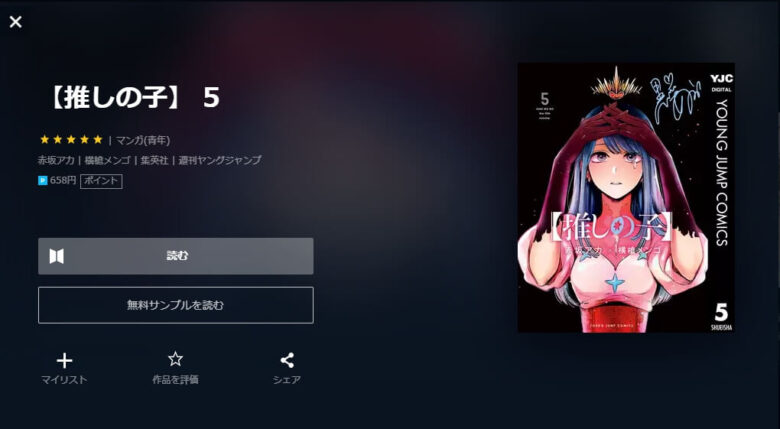The height and width of the screenshot is (429, 780).
Task: Click the title text 【推しの子】 5
Action: tap(133, 97)
